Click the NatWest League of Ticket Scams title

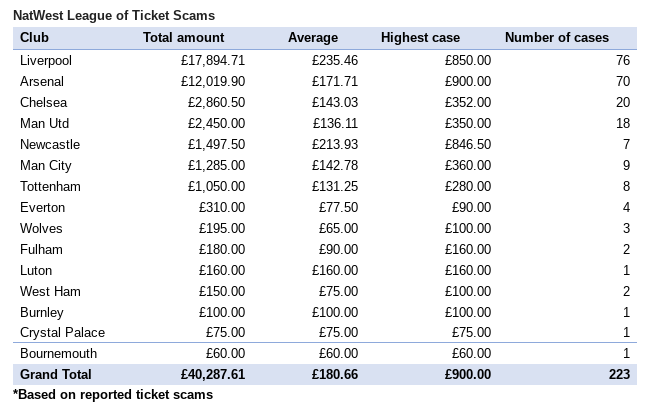pos(113,16)
